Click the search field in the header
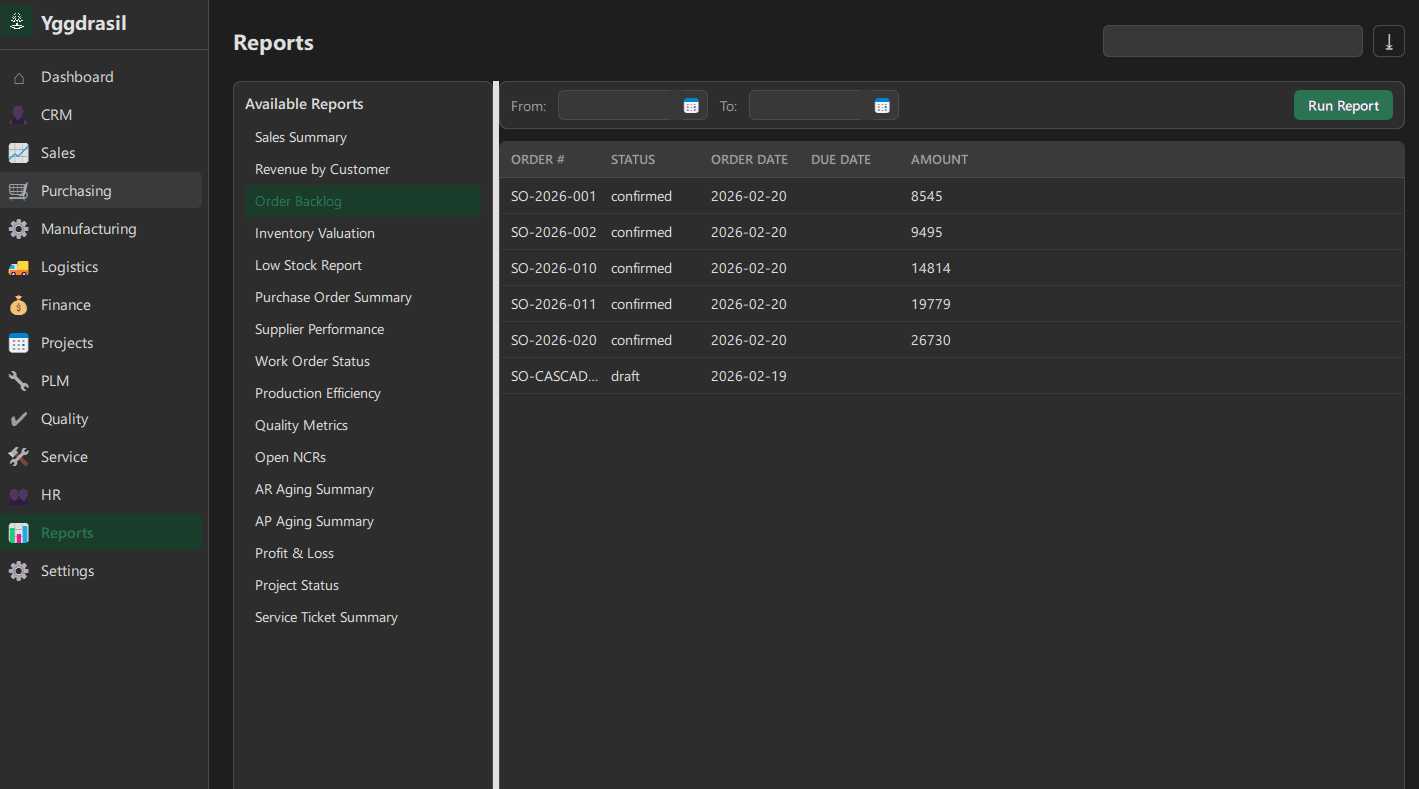 tap(1232, 41)
